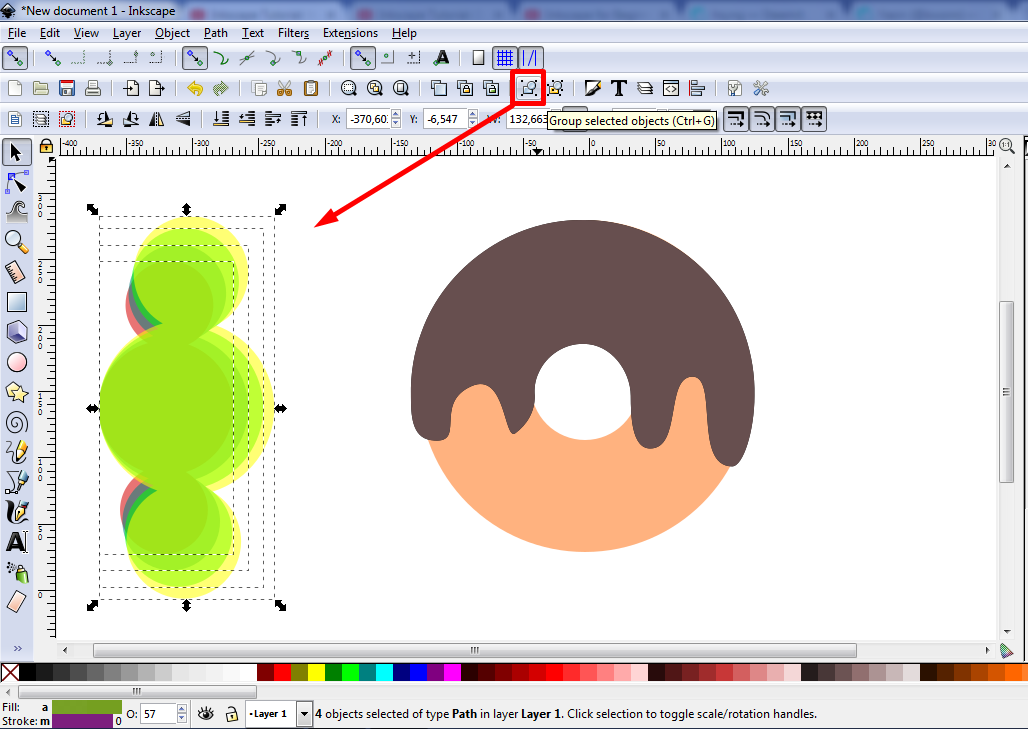The image size is (1028, 729).
Task: Activate the zoom magnifier tool
Action: tap(16, 241)
